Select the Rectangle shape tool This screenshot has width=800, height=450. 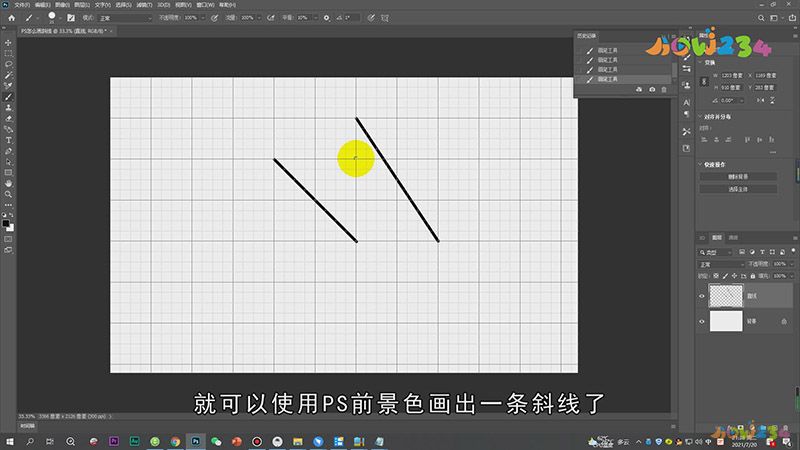point(8,172)
